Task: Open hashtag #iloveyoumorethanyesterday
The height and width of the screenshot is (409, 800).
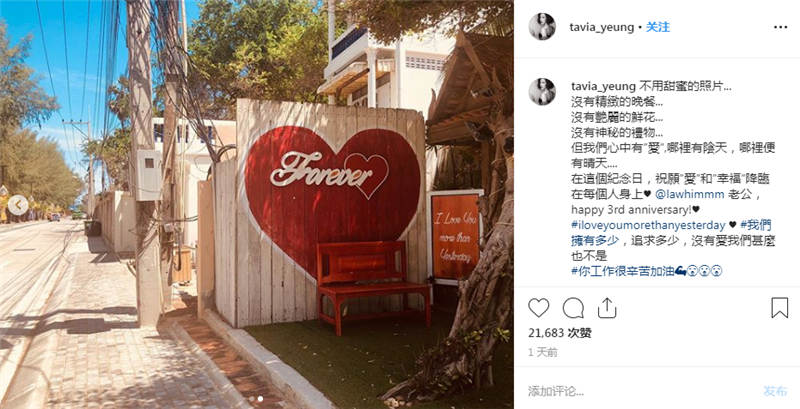Action: pos(648,225)
